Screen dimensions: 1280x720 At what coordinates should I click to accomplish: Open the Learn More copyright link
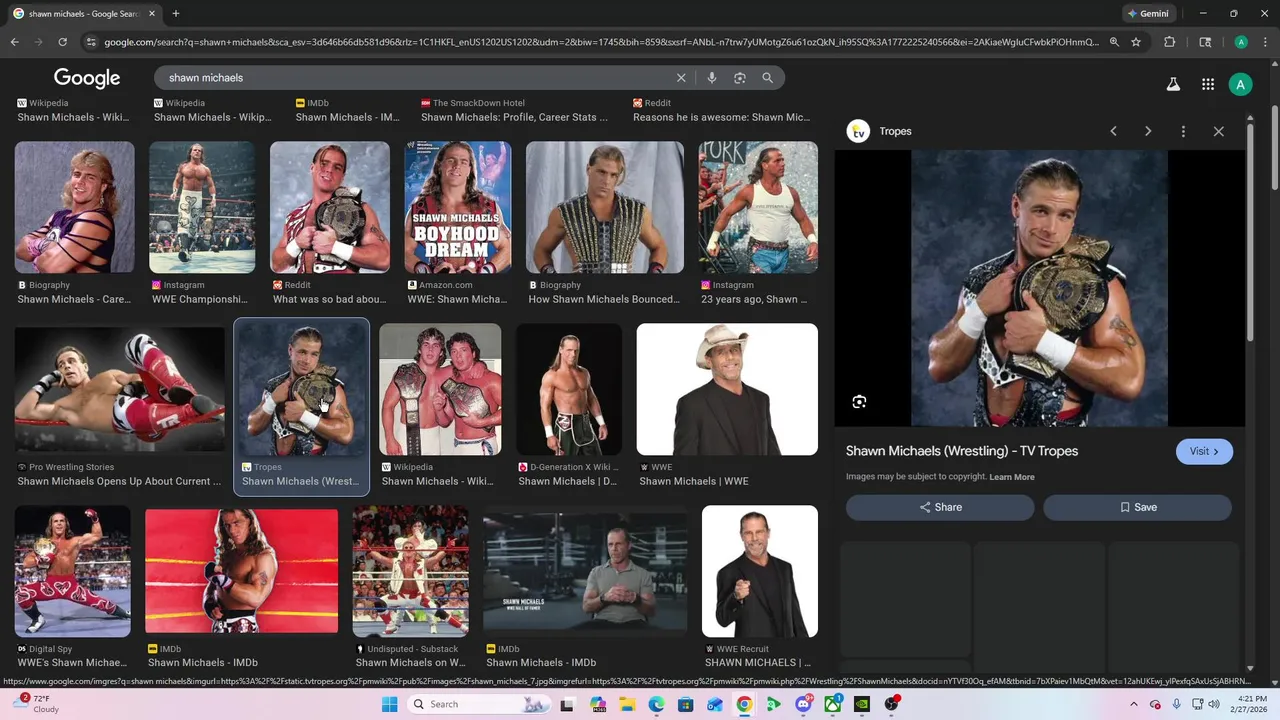click(x=1012, y=477)
